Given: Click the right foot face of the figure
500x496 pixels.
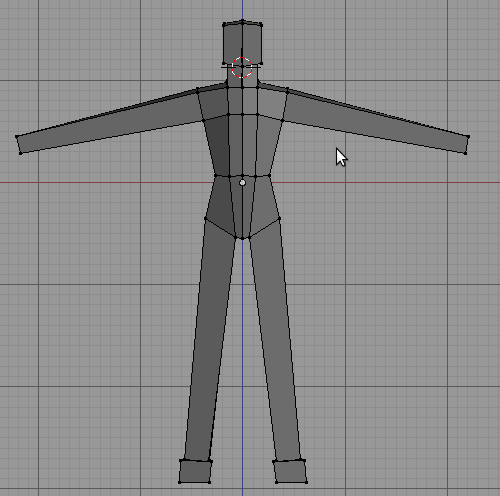Looking at the screenshot, I should click(290, 471).
